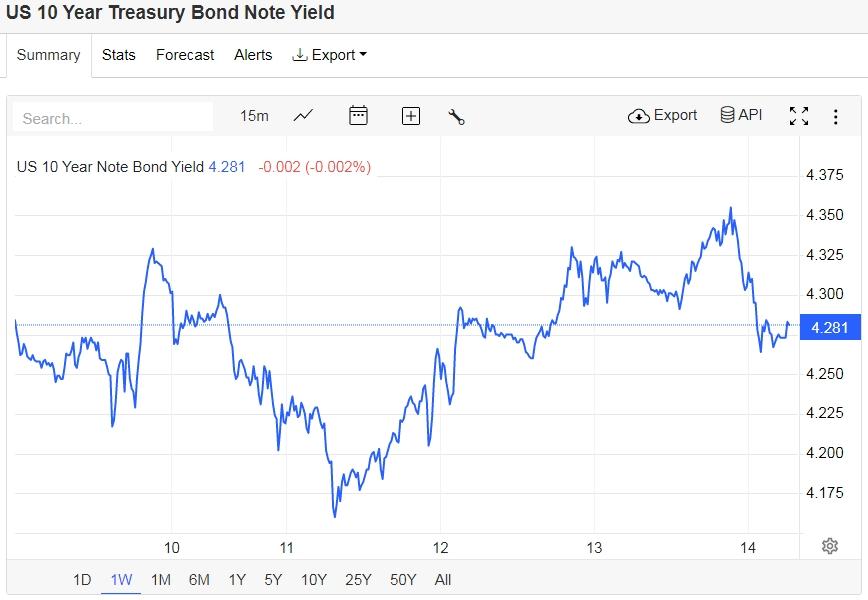The height and width of the screenshot is (600, 868).
Task: Select the 1D time range
Action: pyautogui.click(x=82, y=579)
